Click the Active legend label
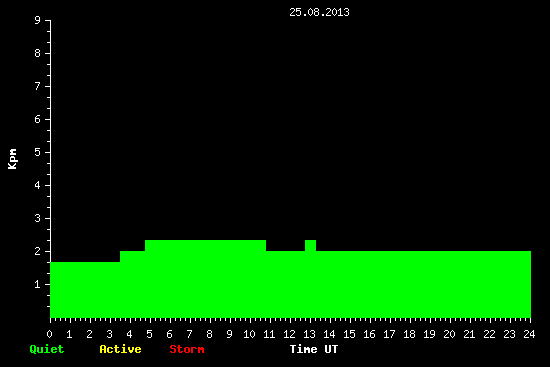This screenshot has width=550, height=367. pos(120,349)
